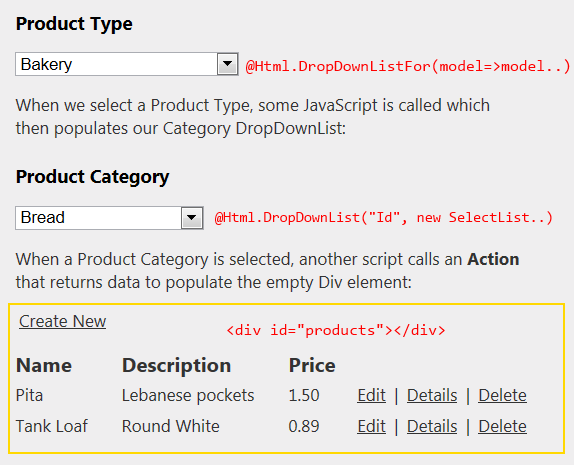This screenshot has width=574, height=465.
Task: Select the Product Type heading
Action: (x=74, y=25)
